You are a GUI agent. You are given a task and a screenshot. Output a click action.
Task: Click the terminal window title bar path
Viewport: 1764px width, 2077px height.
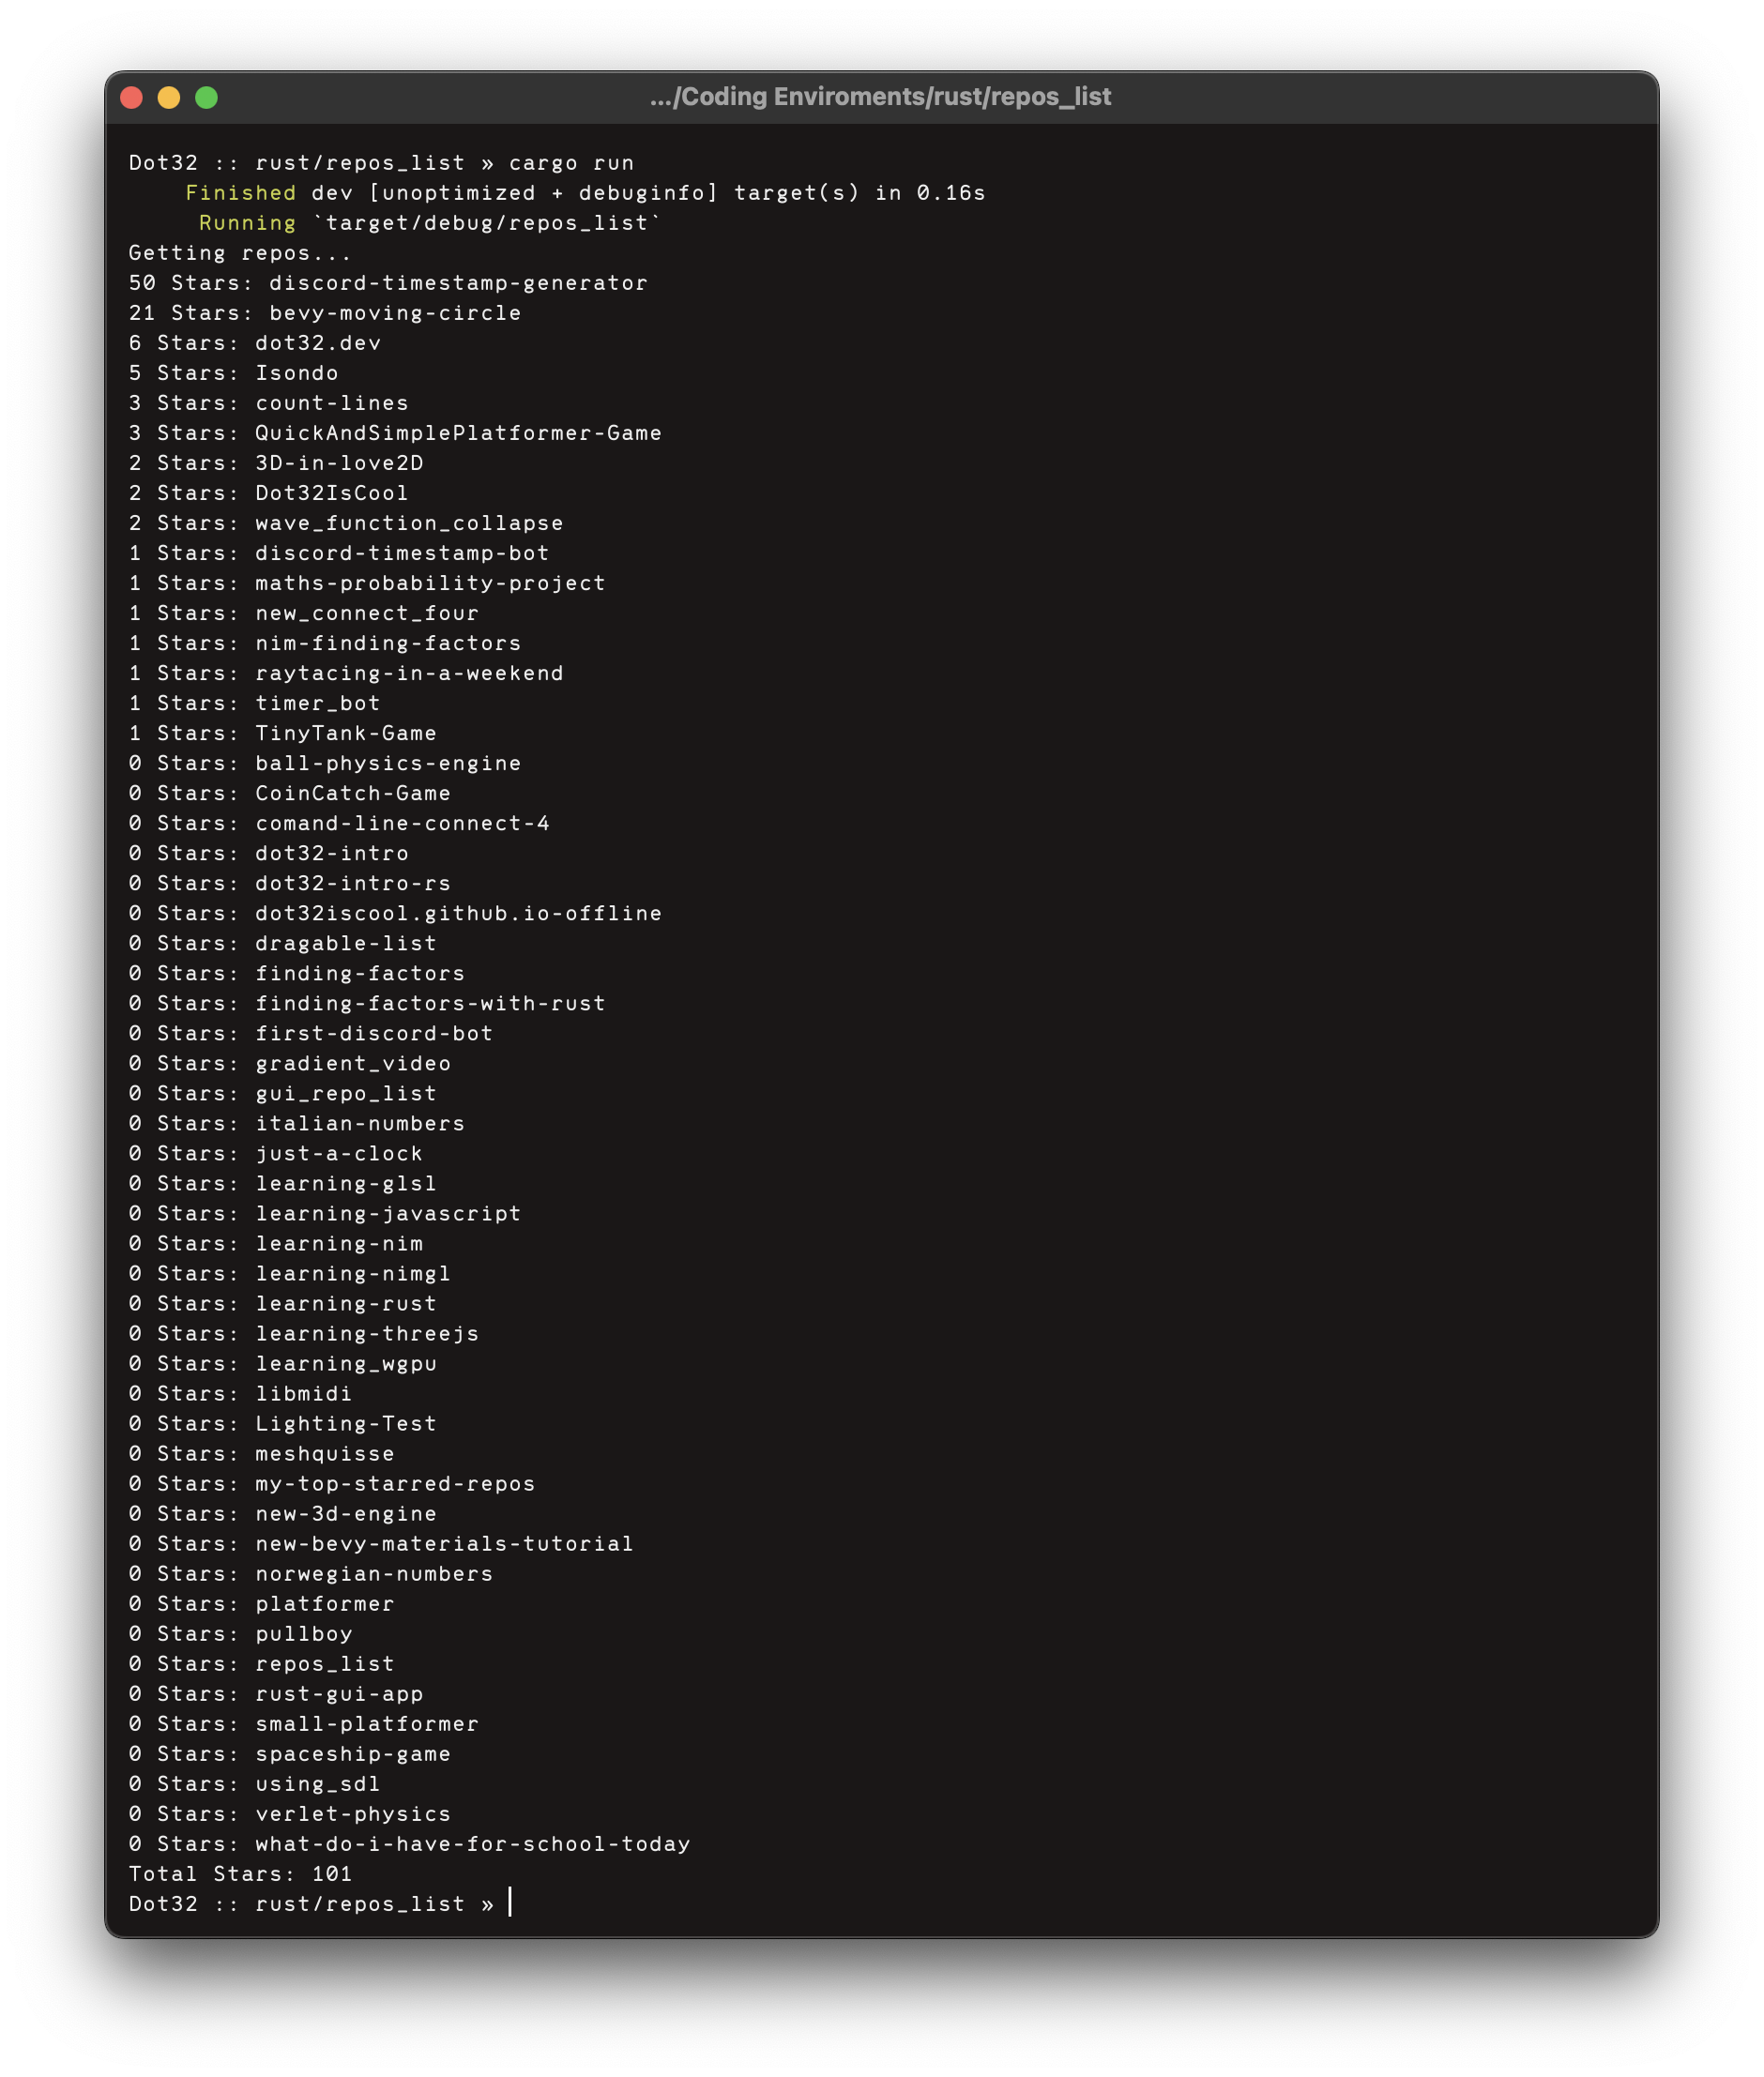880,97
